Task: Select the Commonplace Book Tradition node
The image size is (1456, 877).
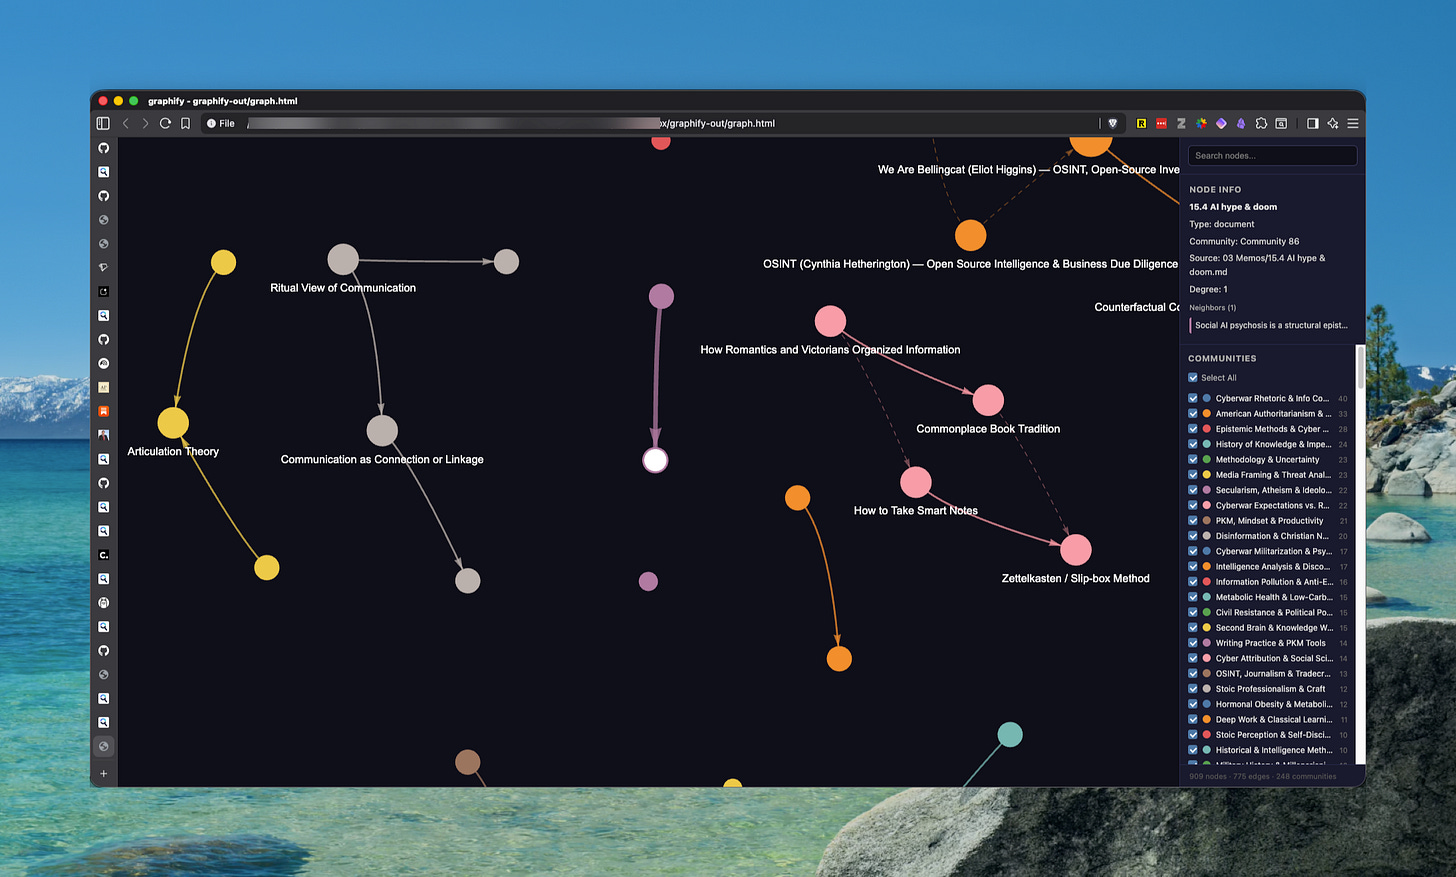Action: (988, 400)
